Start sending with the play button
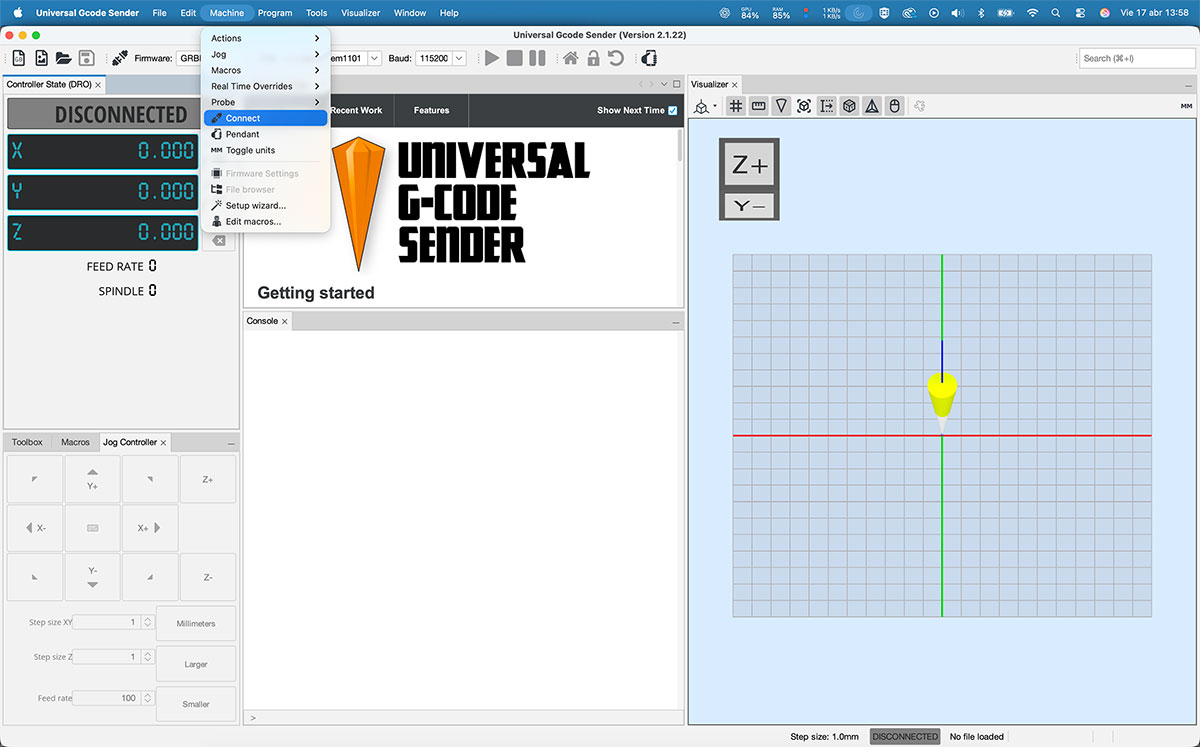The width and height of the screenshot is (1200, 747). coord(492,58)
